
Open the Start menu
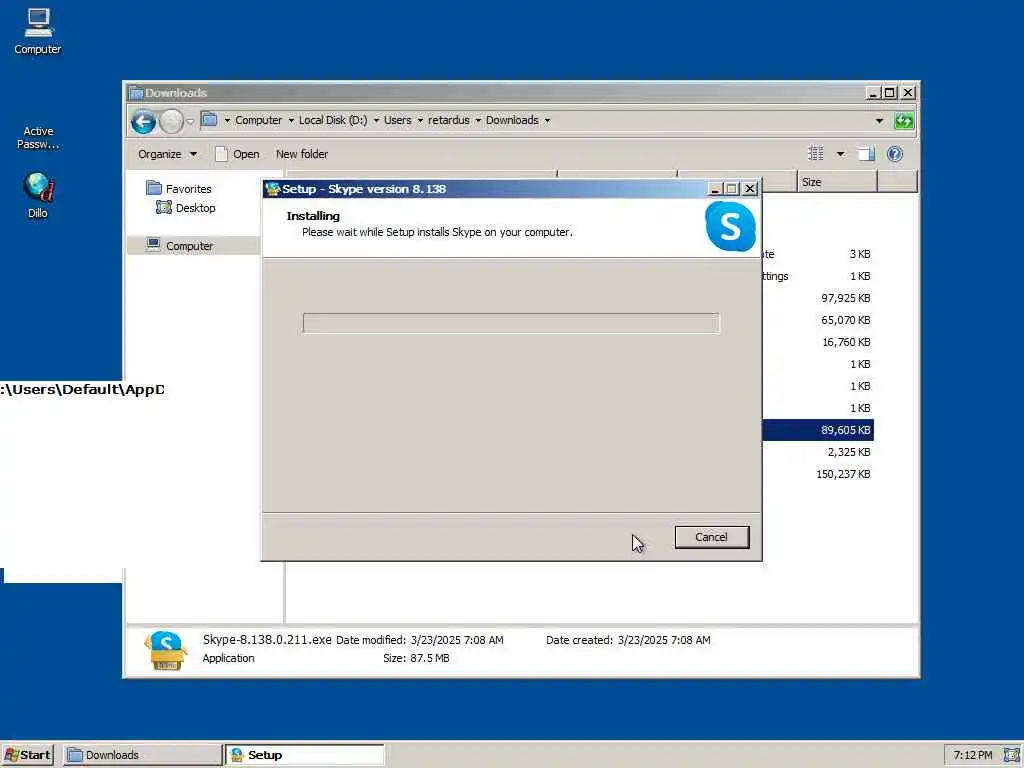click(27, 755)
